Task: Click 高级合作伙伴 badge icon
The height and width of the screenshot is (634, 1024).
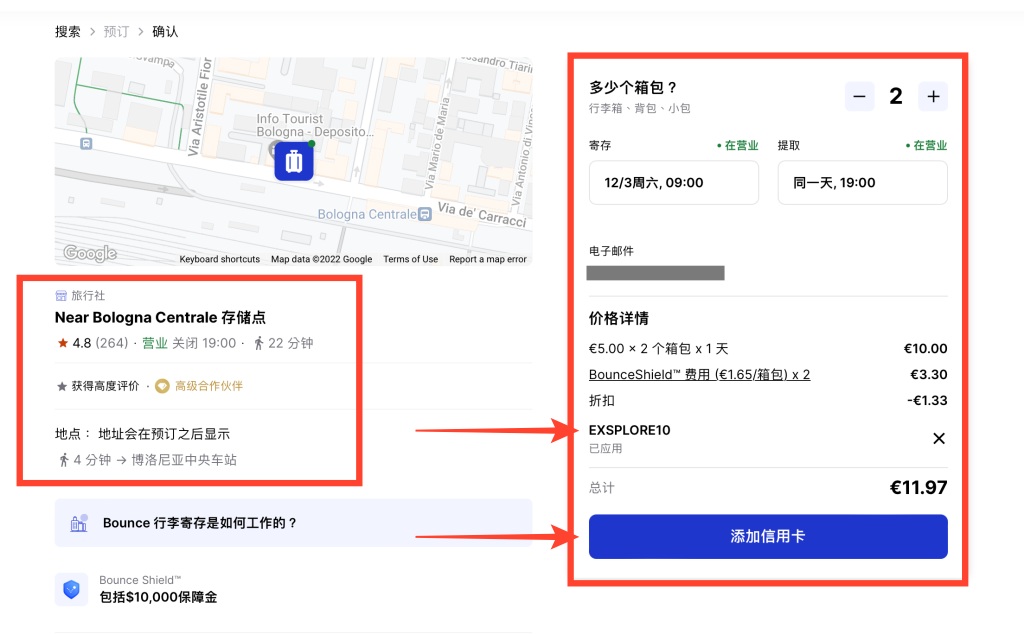Action: click(x=162, y=387)
